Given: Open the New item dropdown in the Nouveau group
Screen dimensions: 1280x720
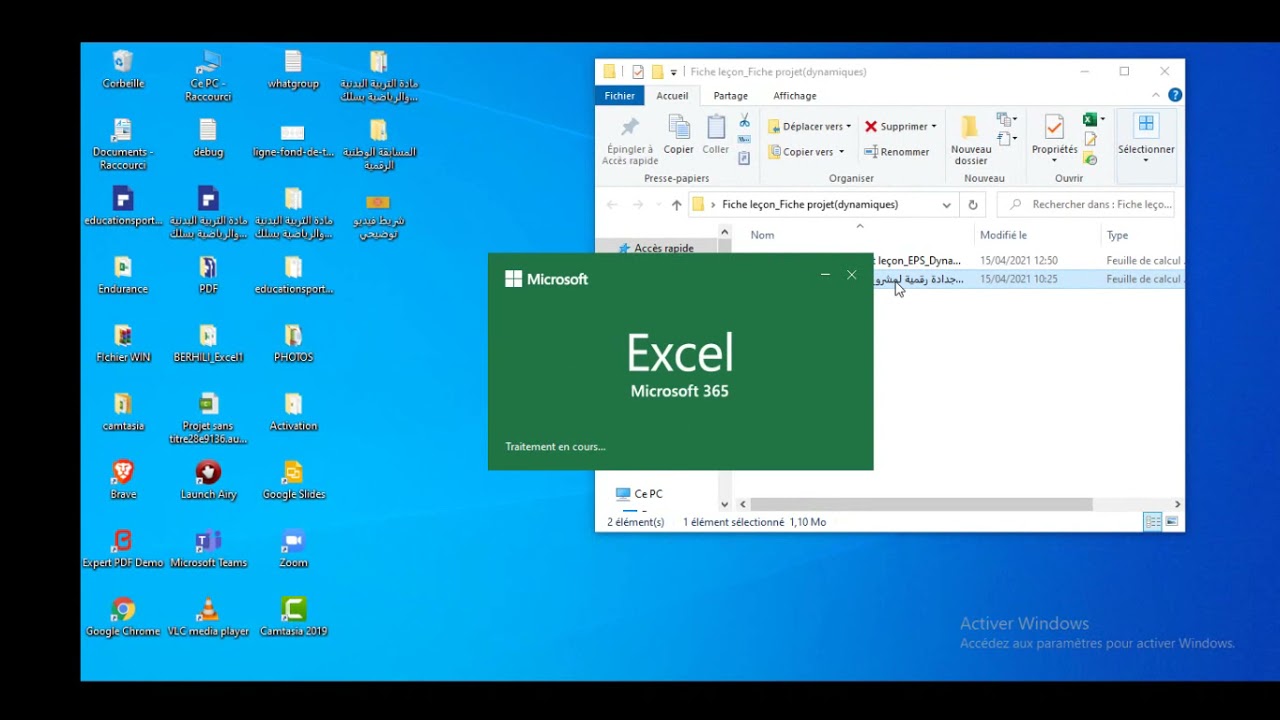Looking at the screenshot, I should pyautogui.click(x=1007, y=121).
